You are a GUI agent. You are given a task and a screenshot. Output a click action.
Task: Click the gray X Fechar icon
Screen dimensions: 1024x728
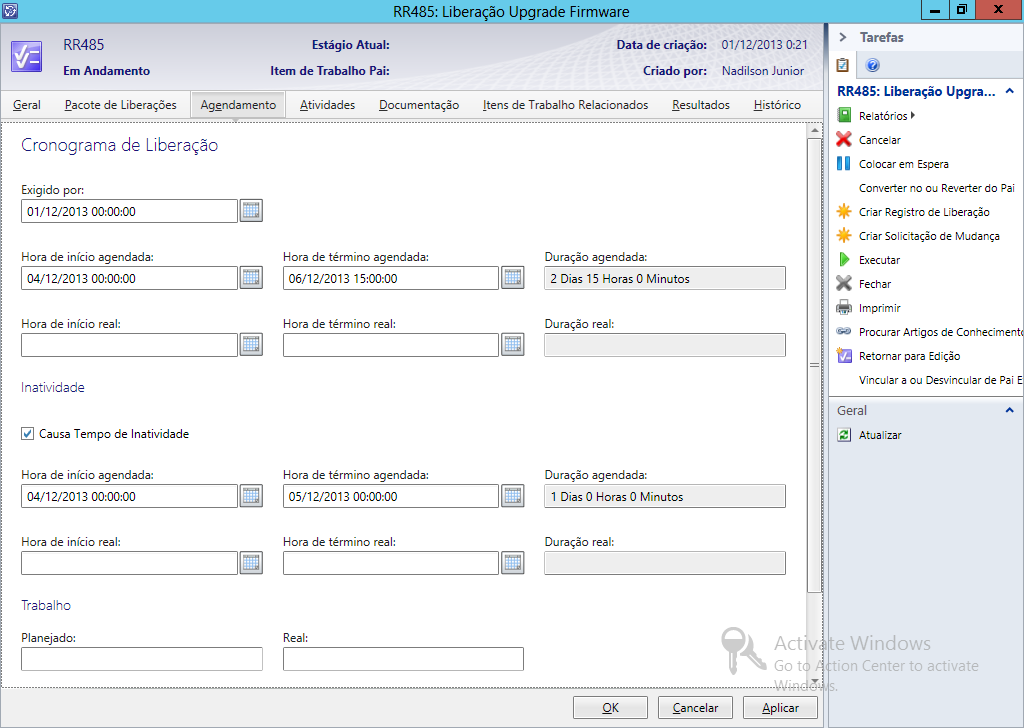tap(844, 283)
